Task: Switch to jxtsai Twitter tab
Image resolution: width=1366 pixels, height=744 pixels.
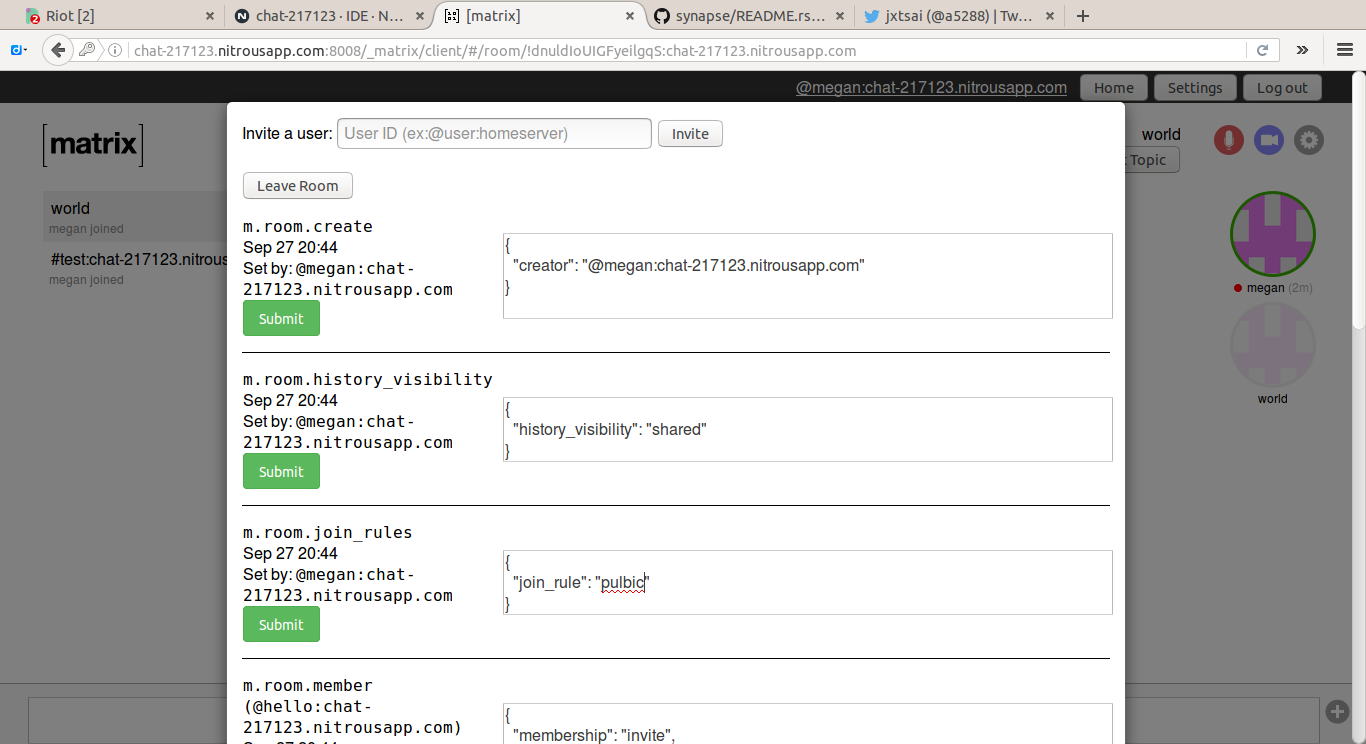Action: [x=958, y=16]
